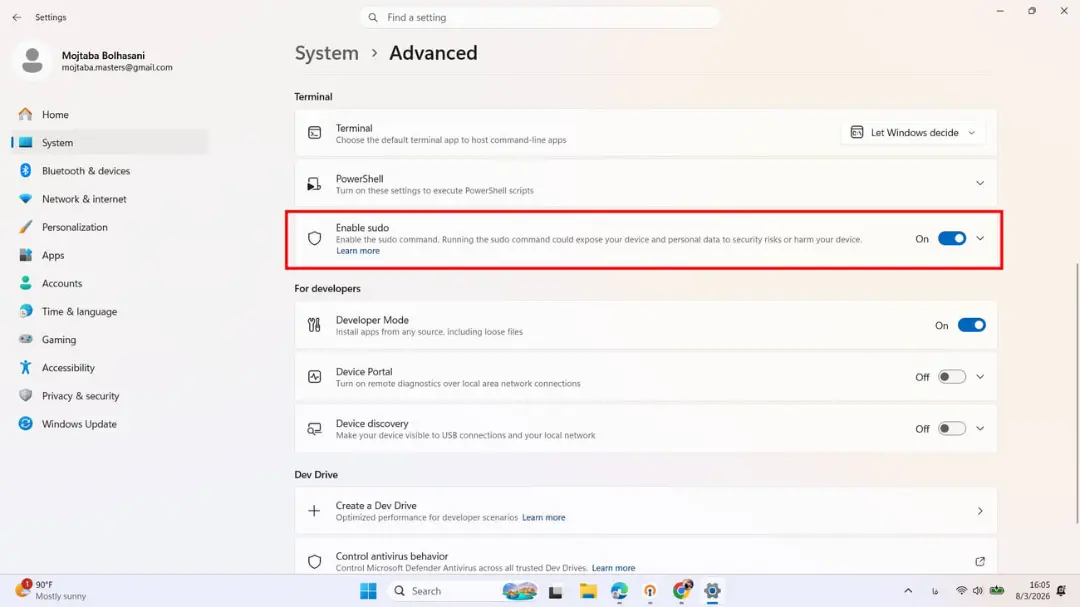Click the Windows Update sync icon
This screenshot has width=1080, height=607.
tap(25, 424)
